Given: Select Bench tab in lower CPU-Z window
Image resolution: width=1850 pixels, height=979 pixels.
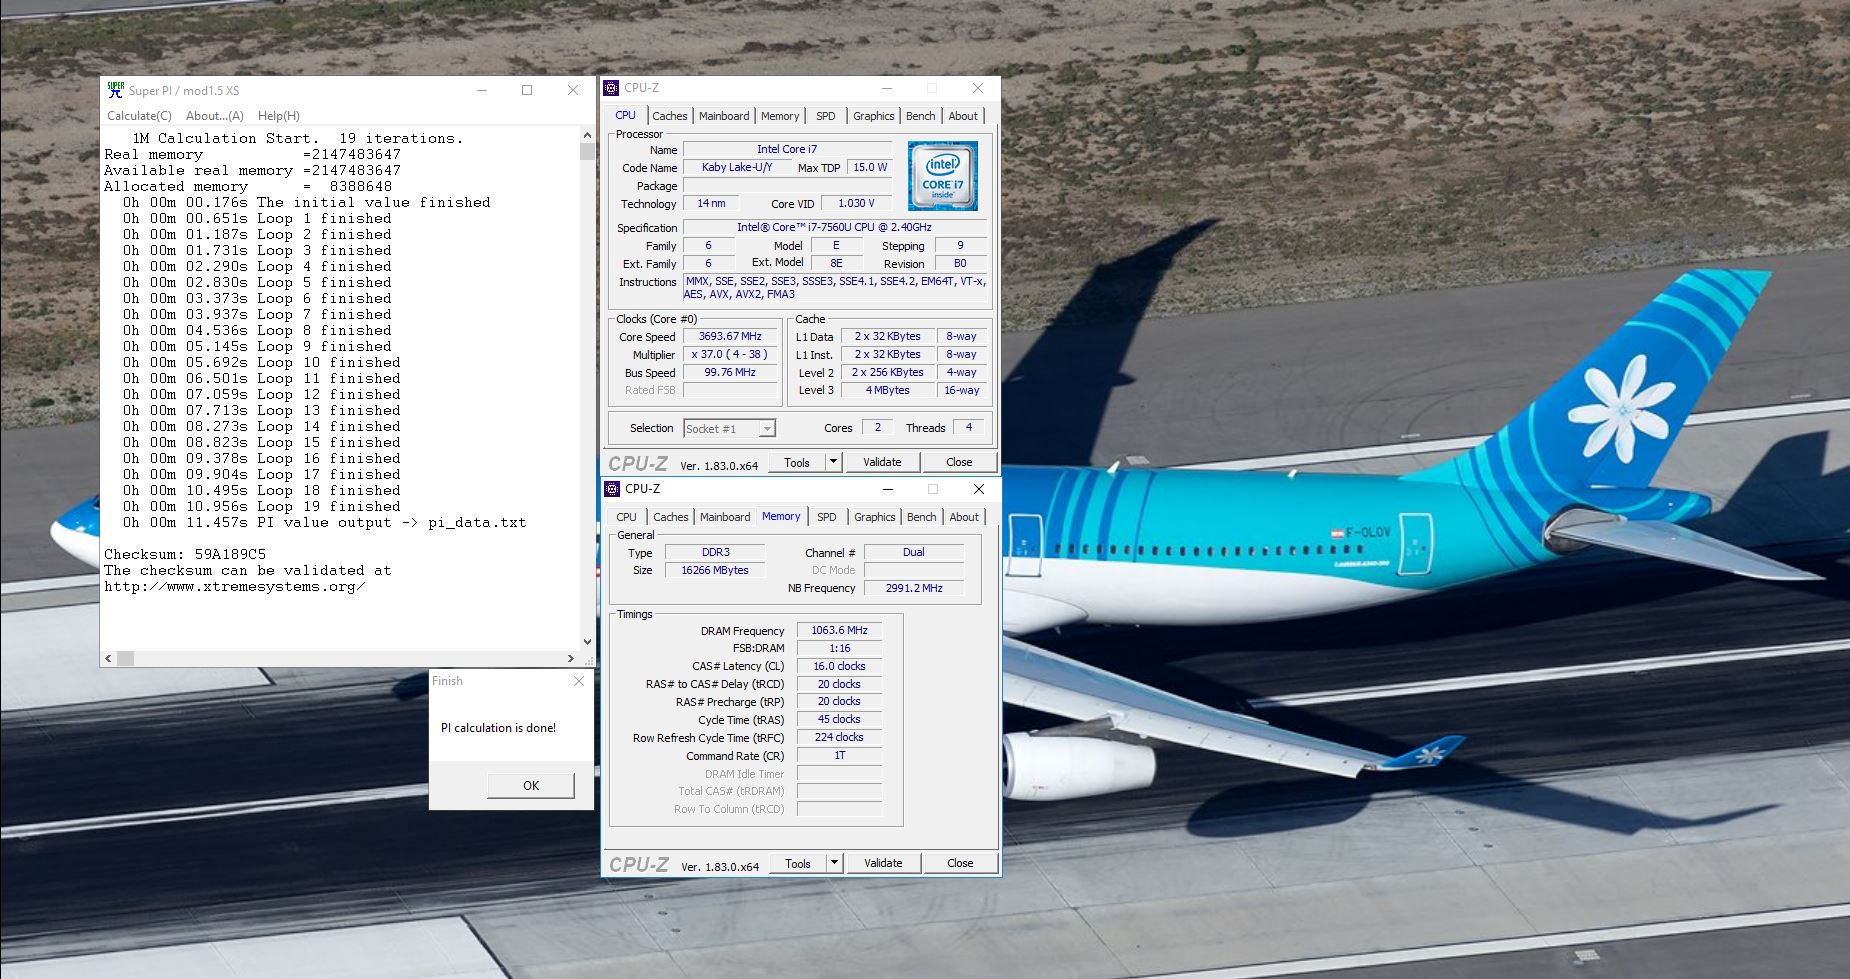Looking at the screenshot, I should (921, 517).
